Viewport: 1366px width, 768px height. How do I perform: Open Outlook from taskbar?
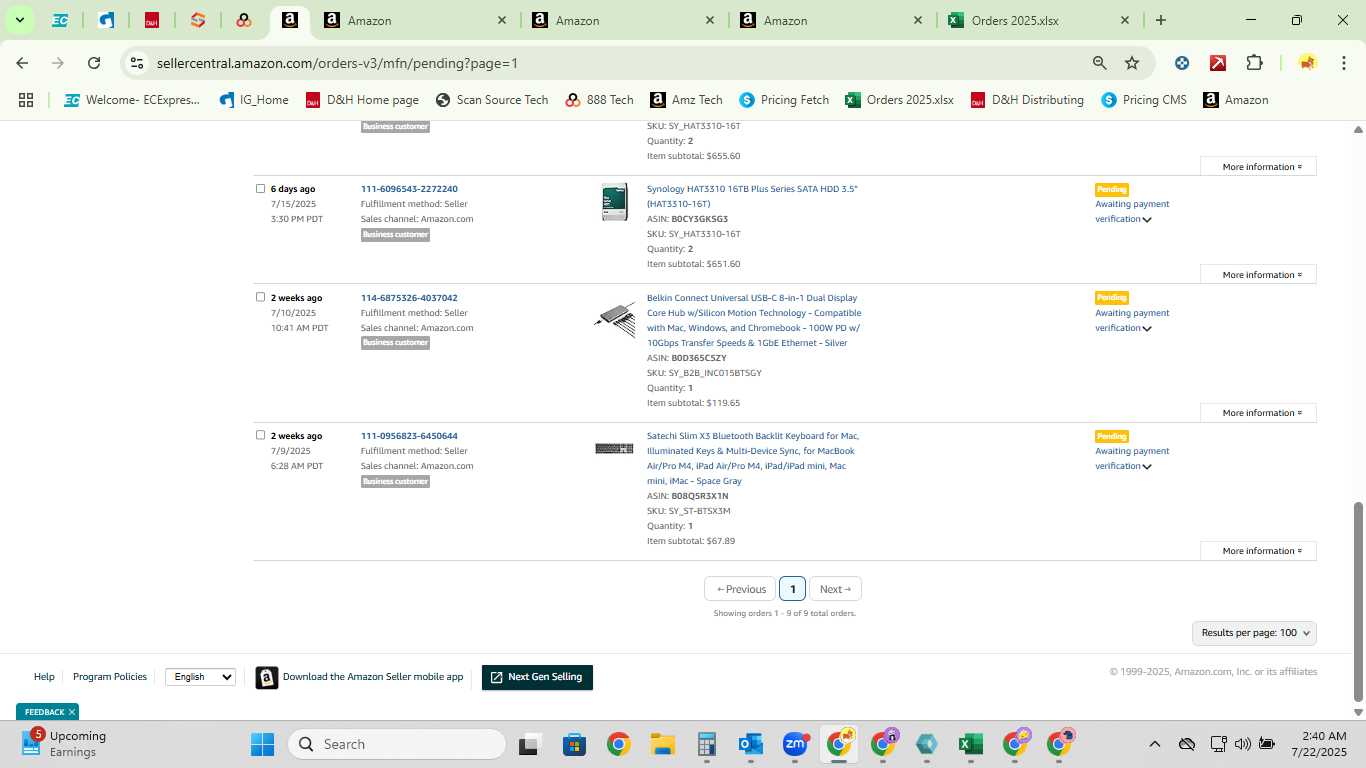pos(750,744)
